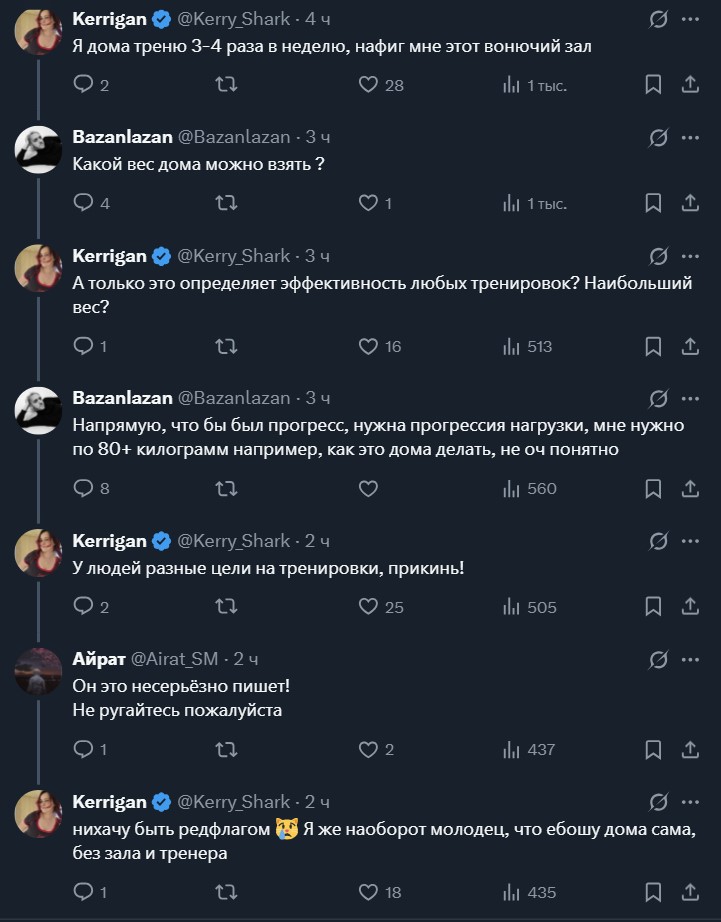The width and height of the screenshot is (721, 922).
Task: Reply to Kerrigan's first tweet about home training
Action: click(84, 85)
